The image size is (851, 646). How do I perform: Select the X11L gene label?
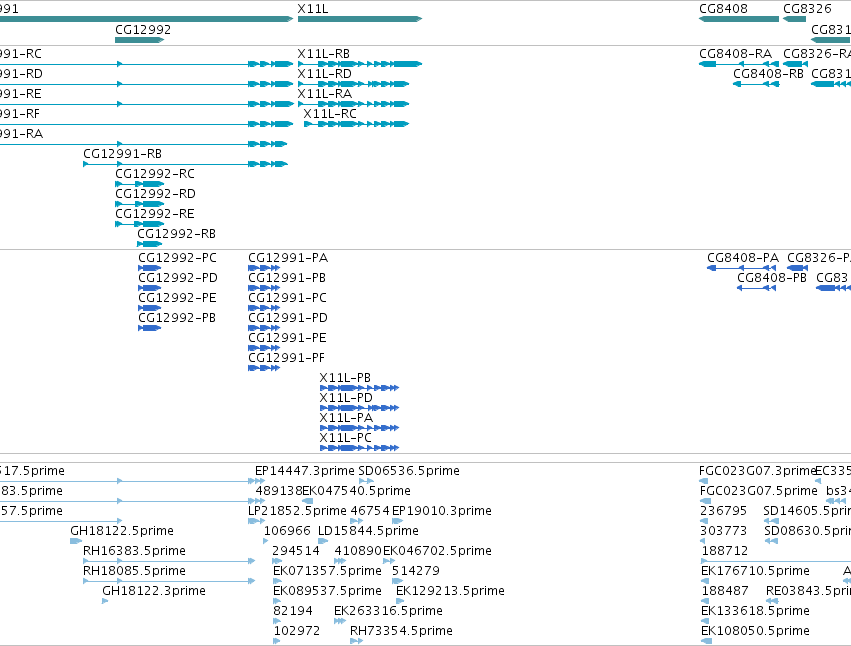point(313,9)
